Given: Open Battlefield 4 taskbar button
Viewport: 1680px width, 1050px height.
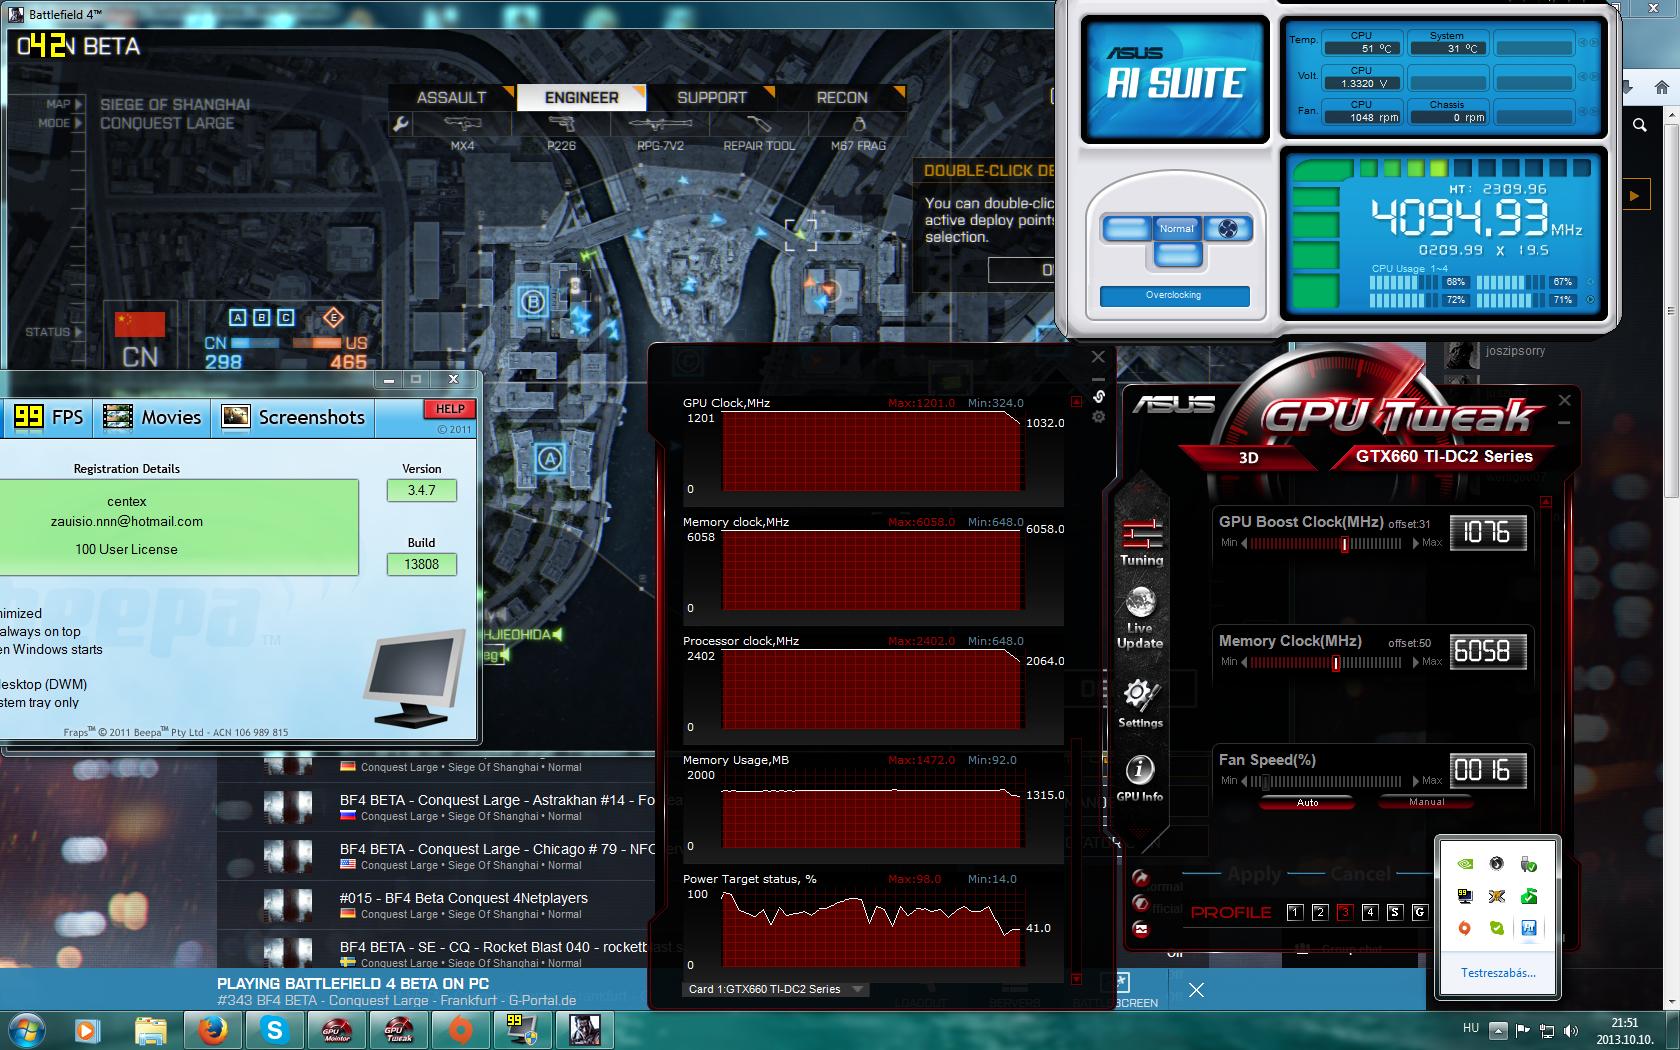Looking at the screenshot, I should 583,1030.
